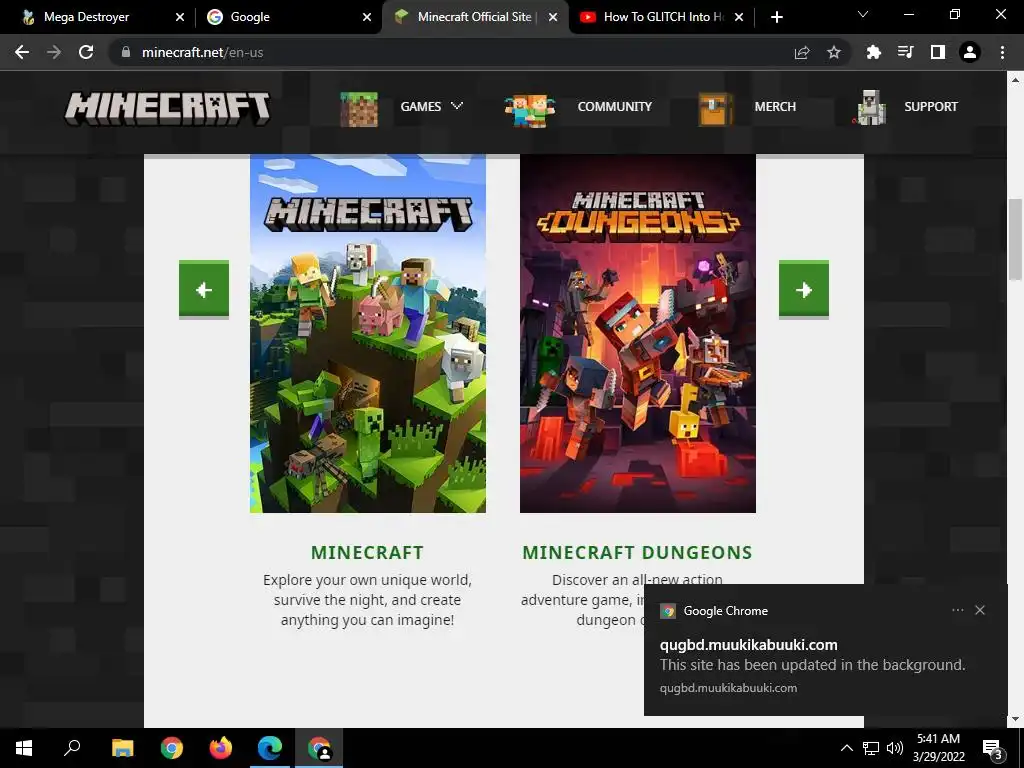Open the MERCH nav link
This screenshot has height=768, width=1024.
[x=775, y=106]
